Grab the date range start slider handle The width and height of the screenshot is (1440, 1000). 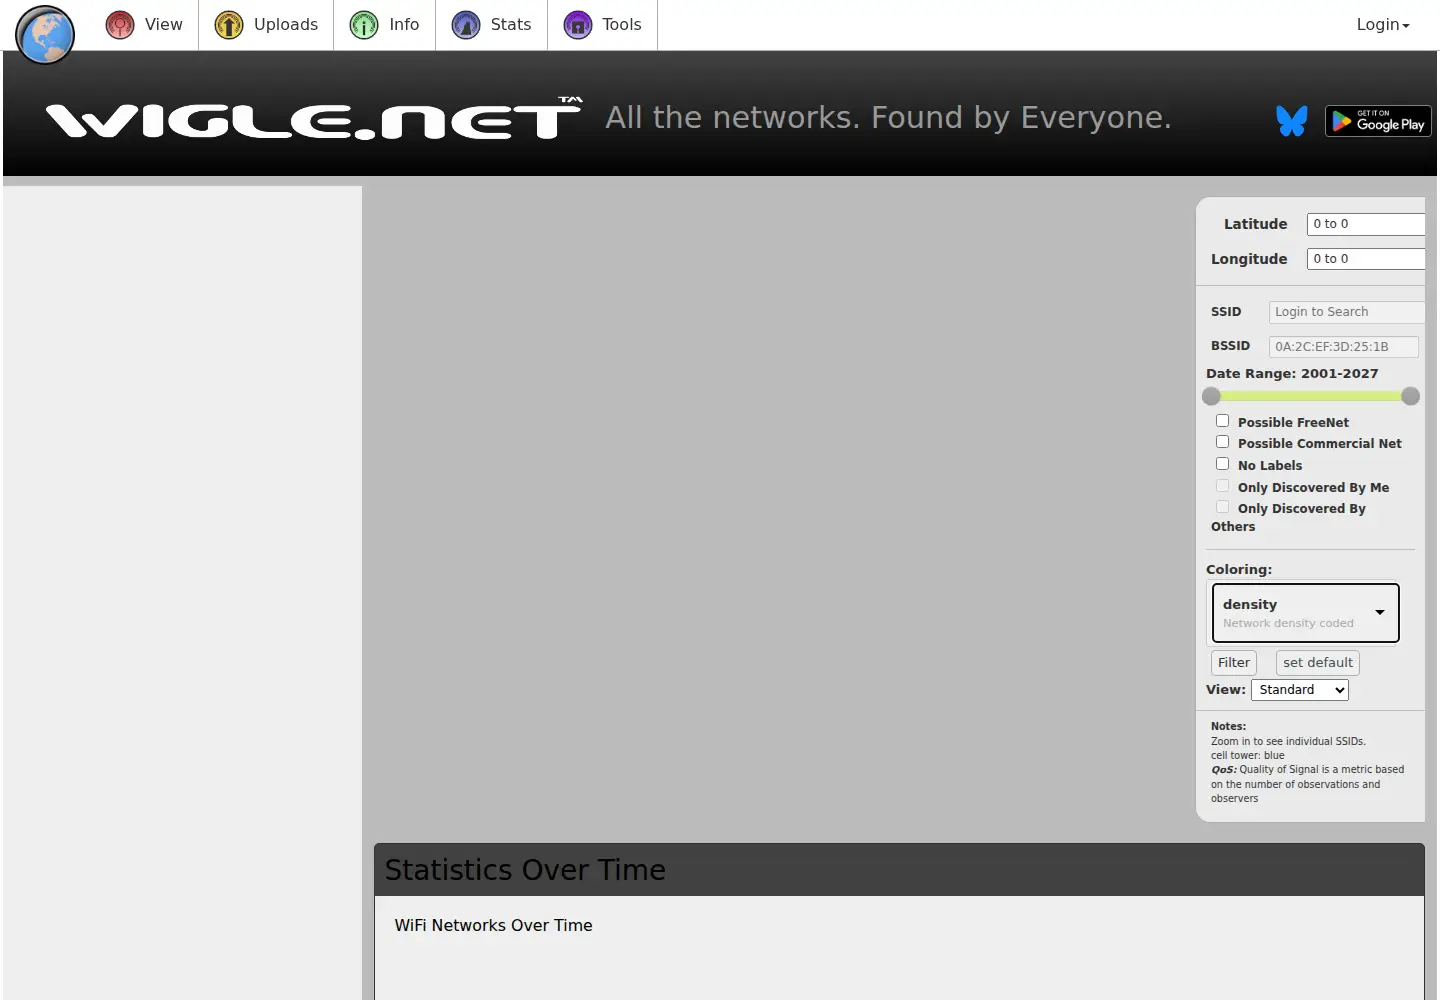click(x=1211, y=397)
